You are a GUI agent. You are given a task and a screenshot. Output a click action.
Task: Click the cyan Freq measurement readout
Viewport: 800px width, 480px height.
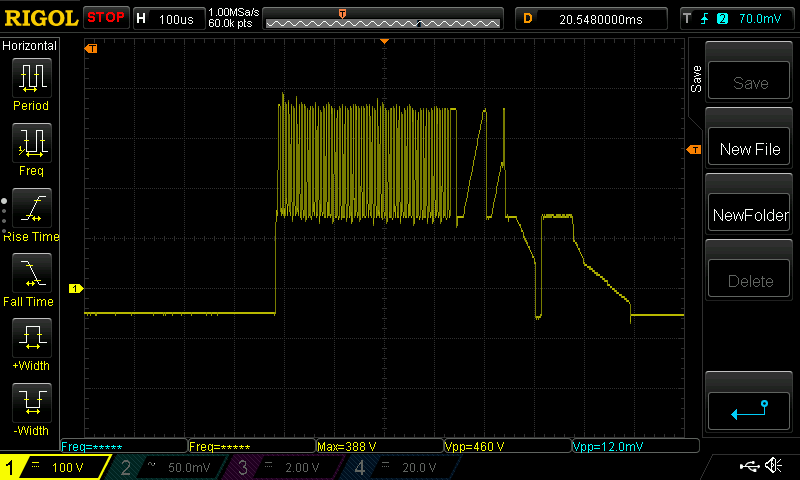92,447
